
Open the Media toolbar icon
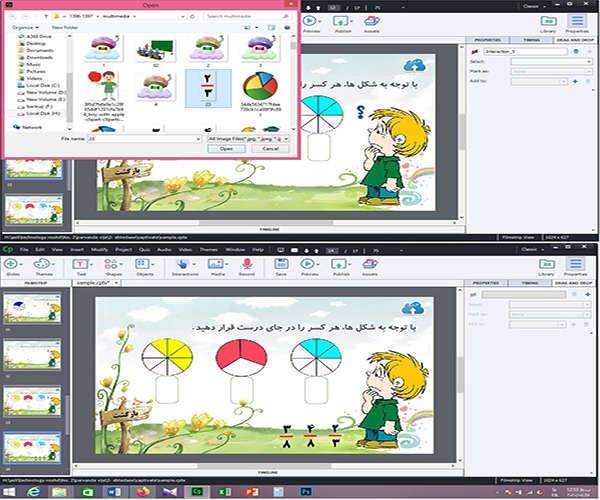[x=217, y=265]
